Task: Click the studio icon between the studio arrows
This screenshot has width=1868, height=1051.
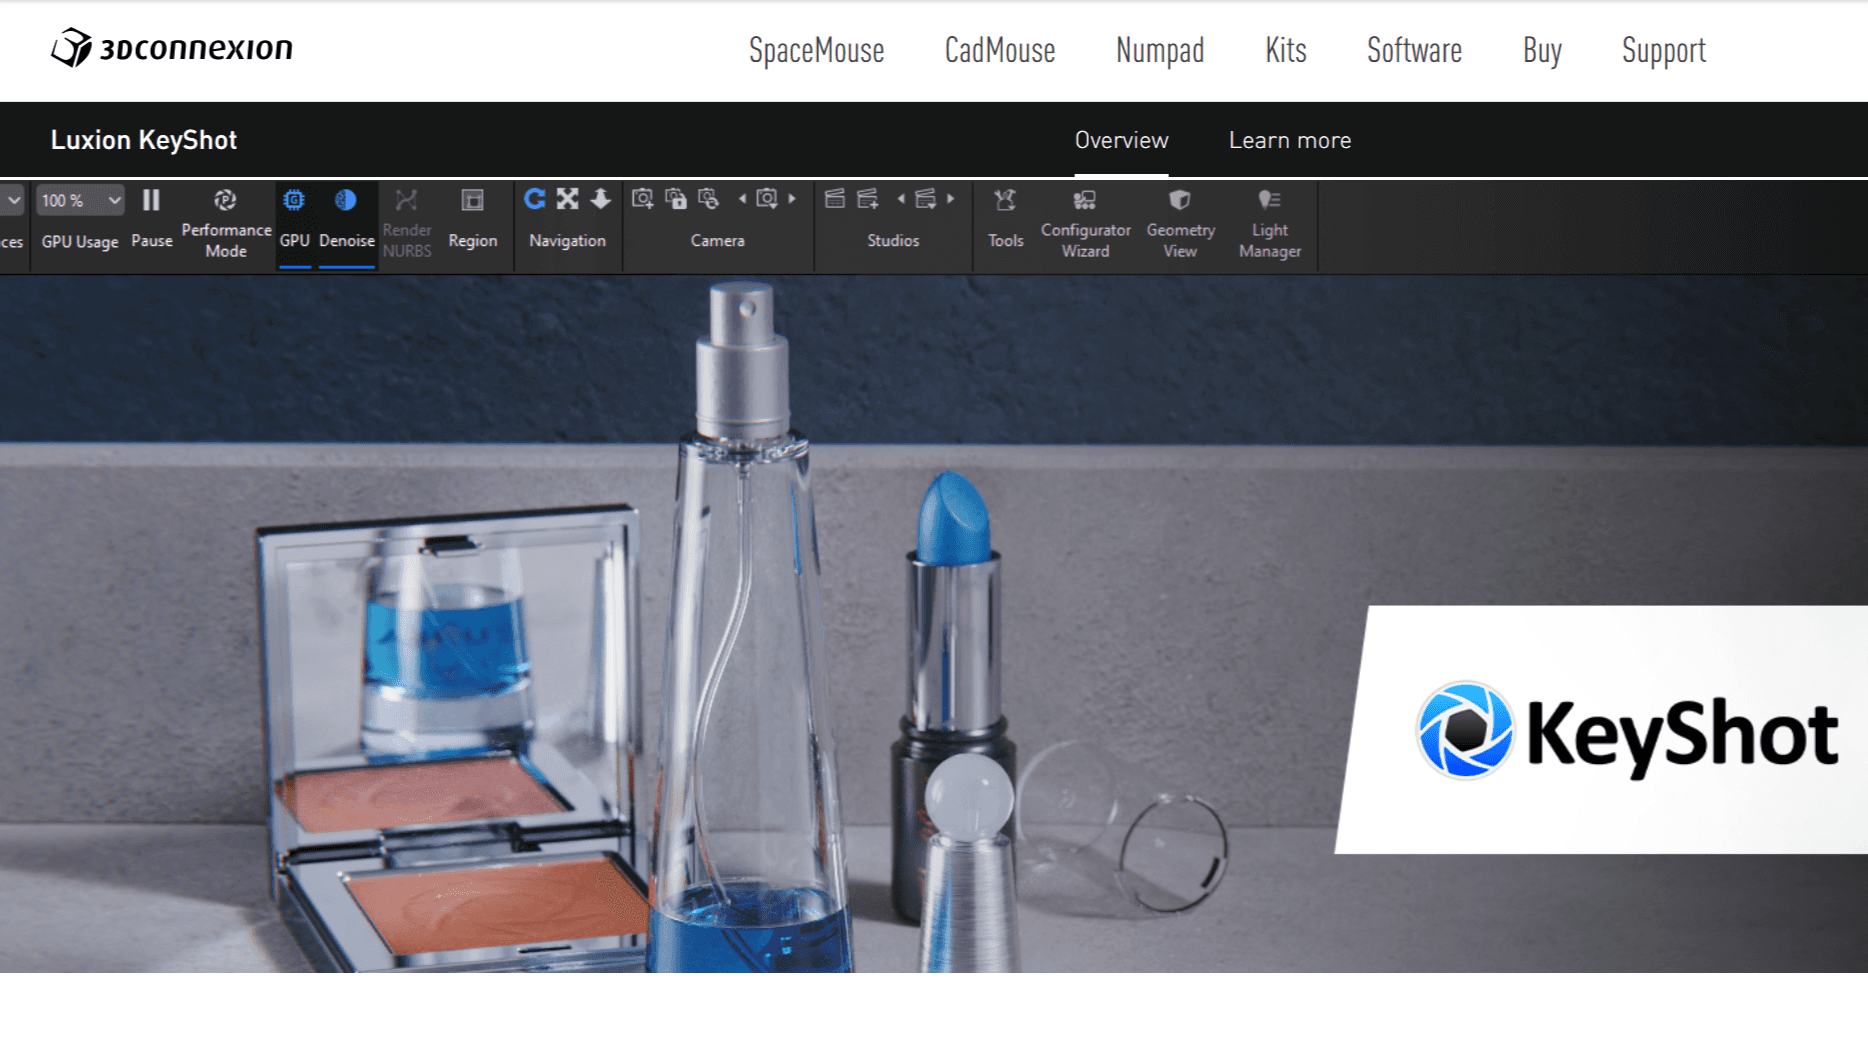Action: (926, 199)
